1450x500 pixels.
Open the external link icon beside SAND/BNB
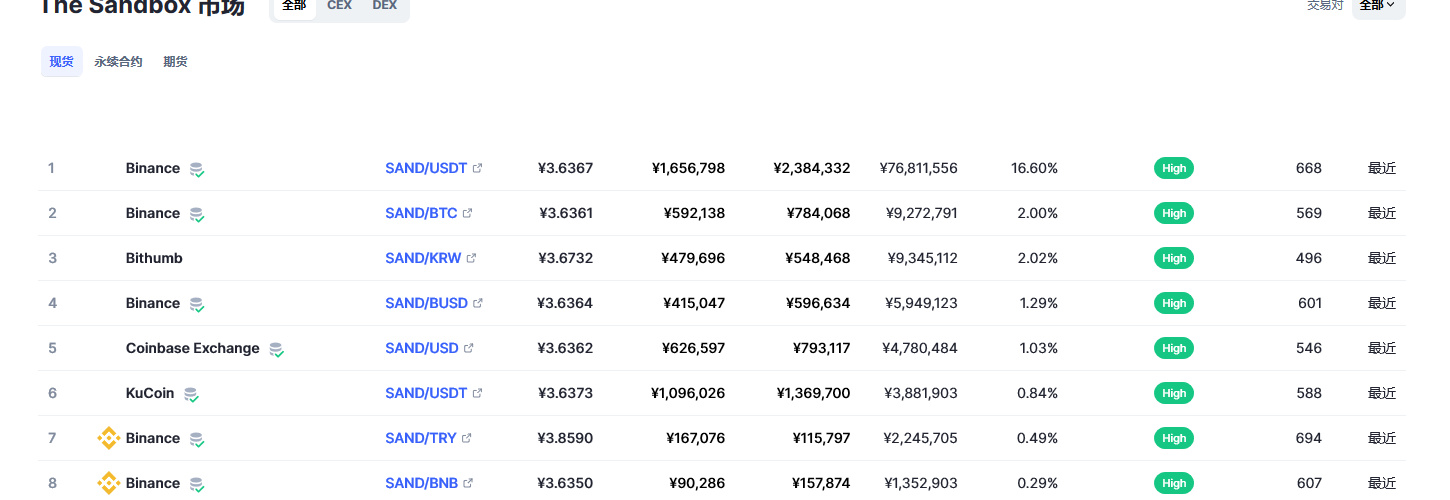point(468,483)
